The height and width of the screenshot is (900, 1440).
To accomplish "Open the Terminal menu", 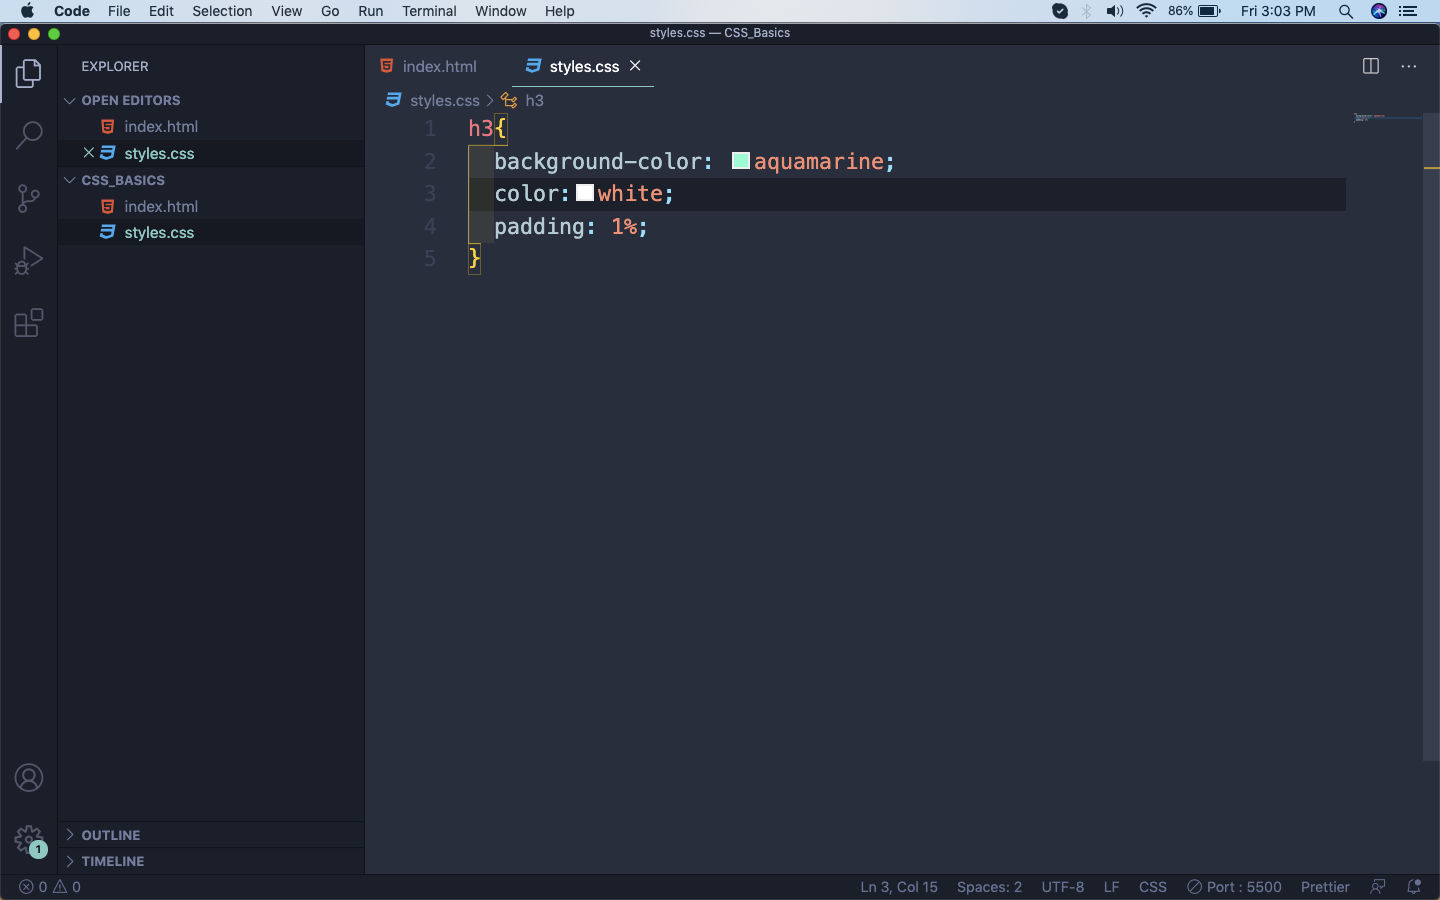I will [x=429, y=11].
